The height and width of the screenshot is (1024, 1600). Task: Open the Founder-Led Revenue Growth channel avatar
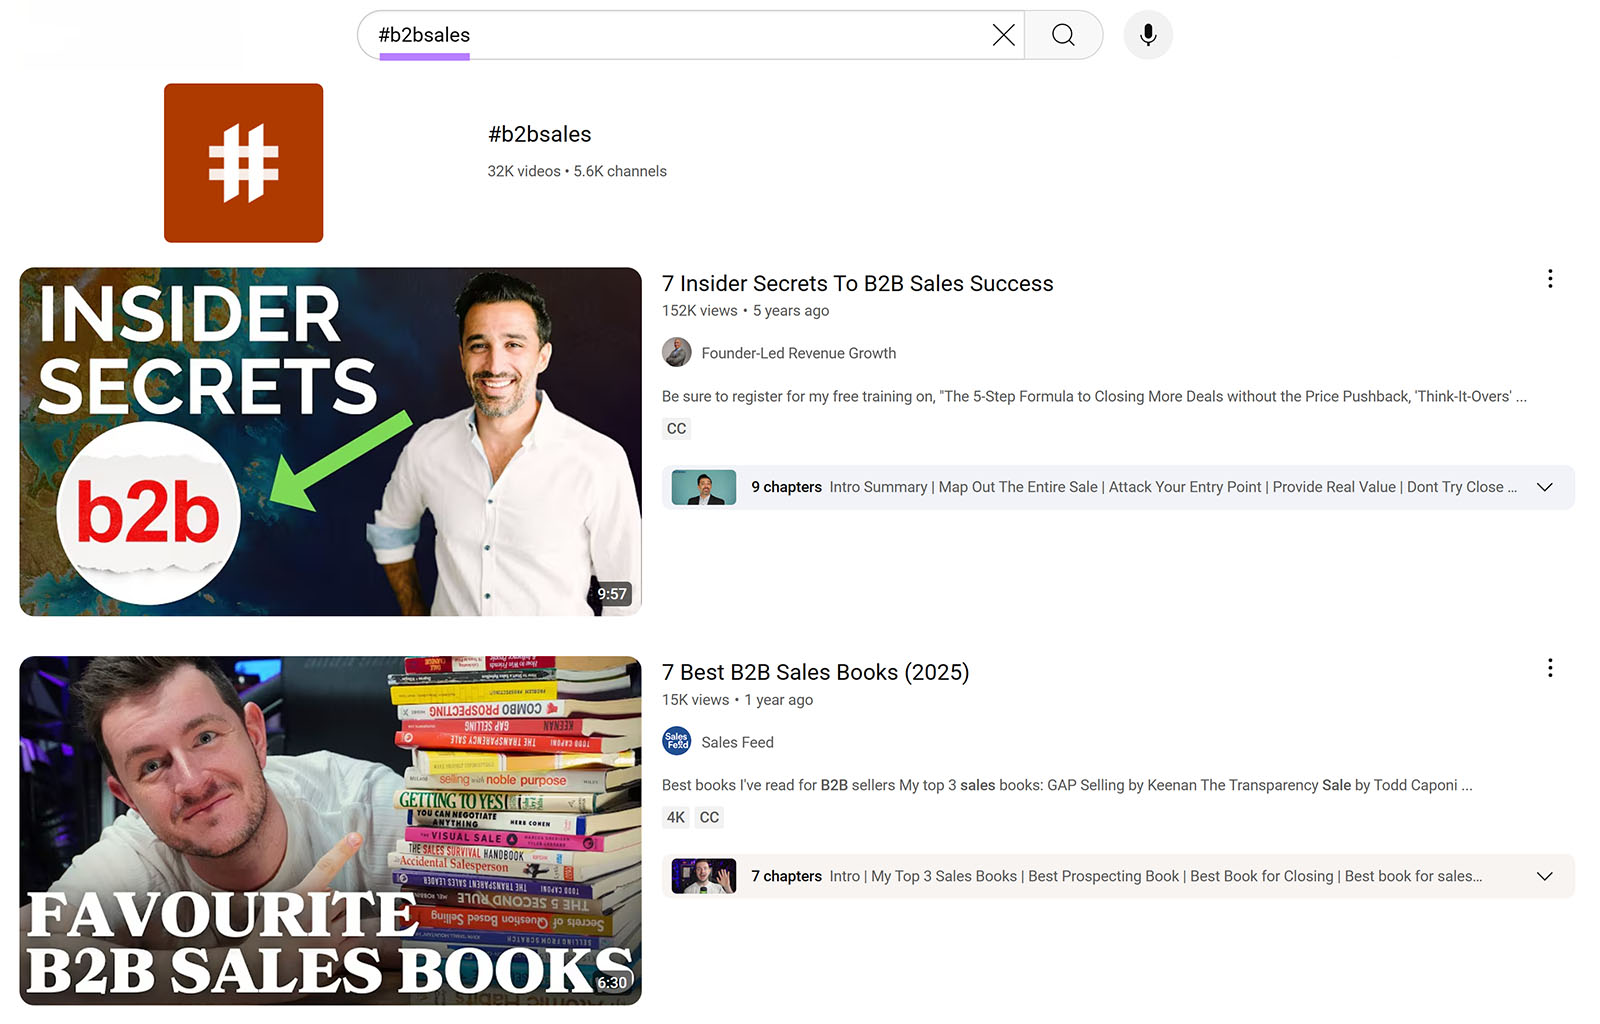[676, 352]
